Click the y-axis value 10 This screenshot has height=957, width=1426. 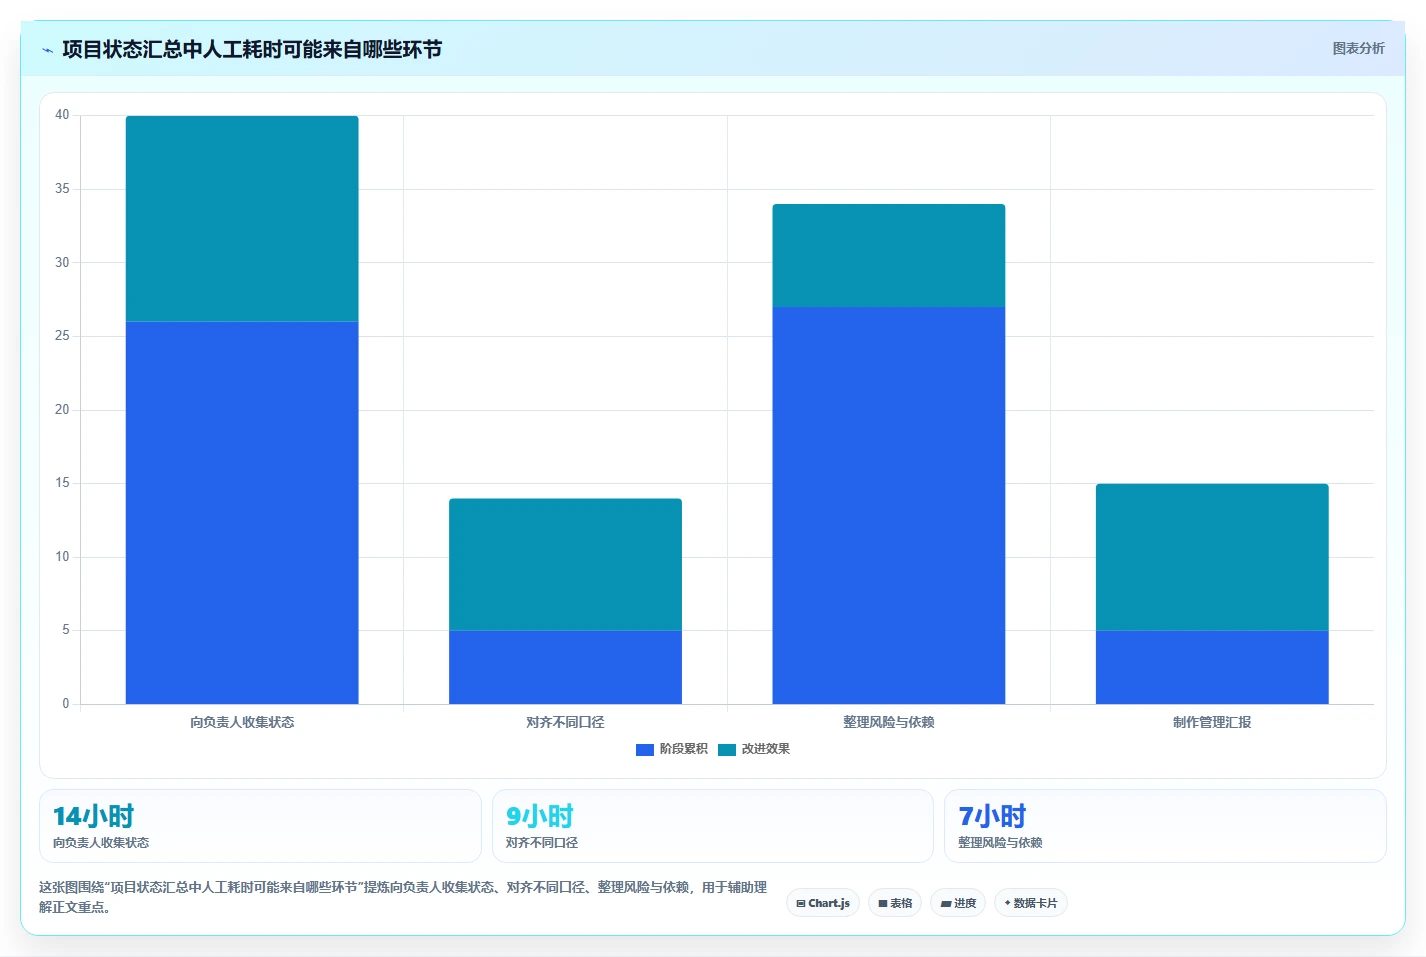(62, 557)
